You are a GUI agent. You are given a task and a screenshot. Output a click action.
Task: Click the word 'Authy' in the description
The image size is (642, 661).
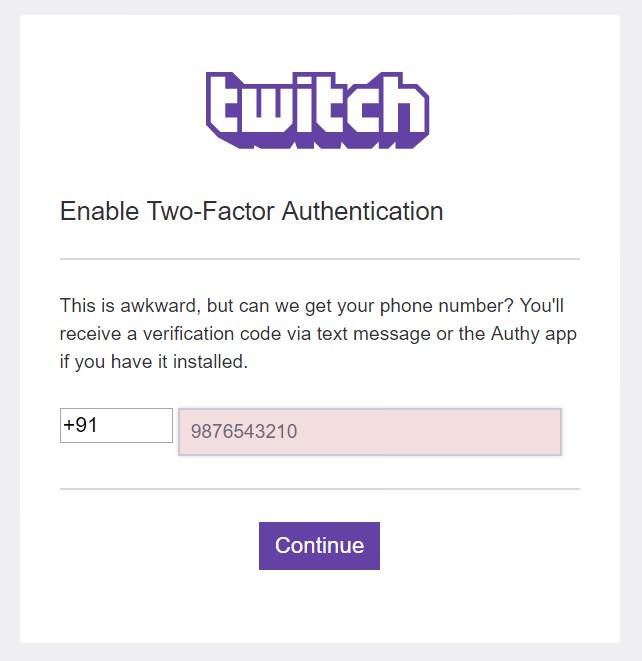click(x=515, y=334)
